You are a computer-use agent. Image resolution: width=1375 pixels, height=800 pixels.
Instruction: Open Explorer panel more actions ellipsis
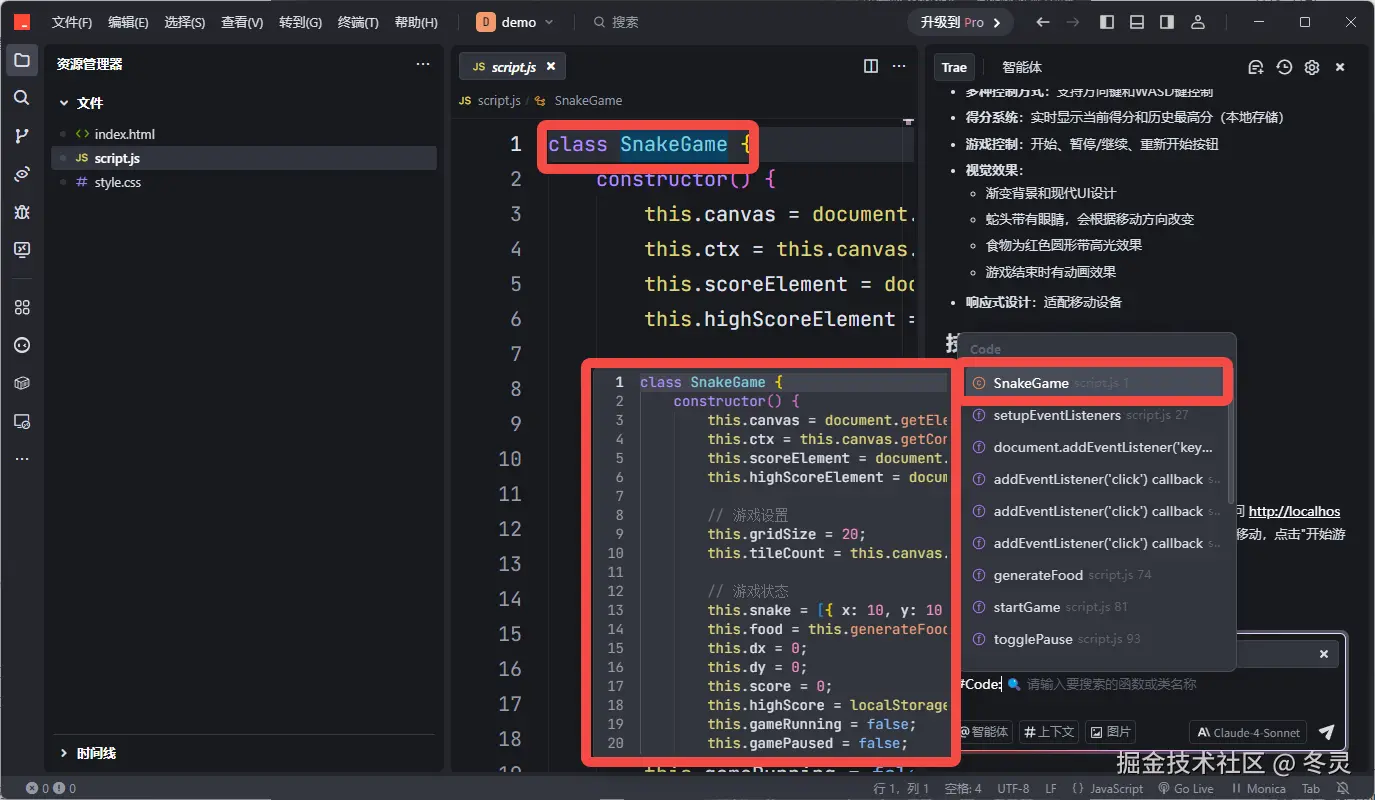423,64
